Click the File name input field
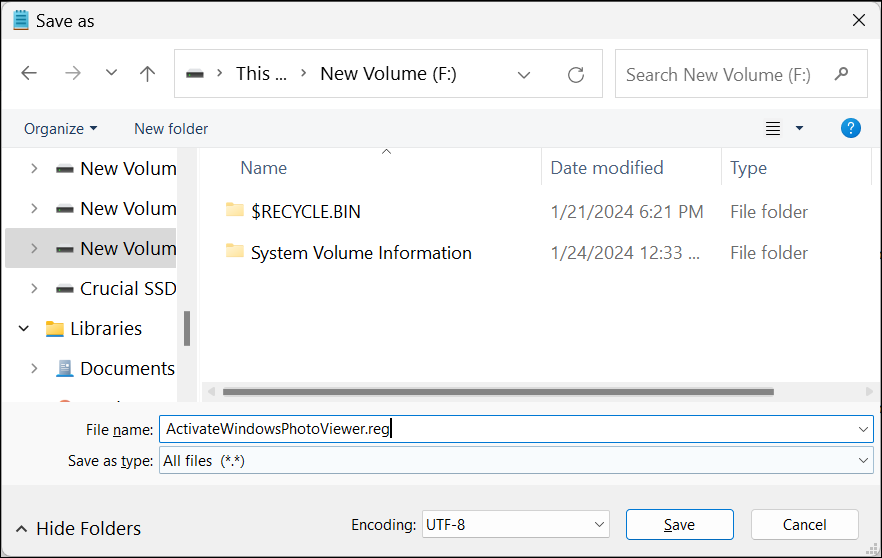 (x=516, y=429)
